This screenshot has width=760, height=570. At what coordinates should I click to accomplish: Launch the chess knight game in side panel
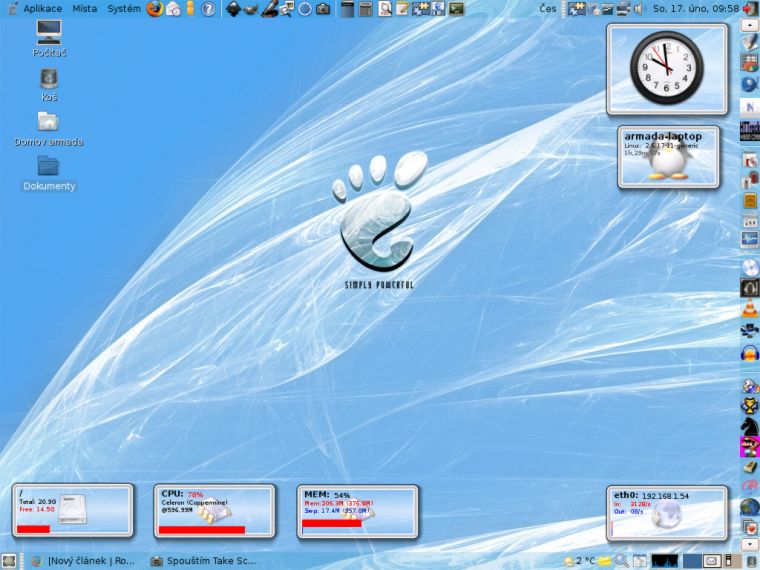(749, 425)
